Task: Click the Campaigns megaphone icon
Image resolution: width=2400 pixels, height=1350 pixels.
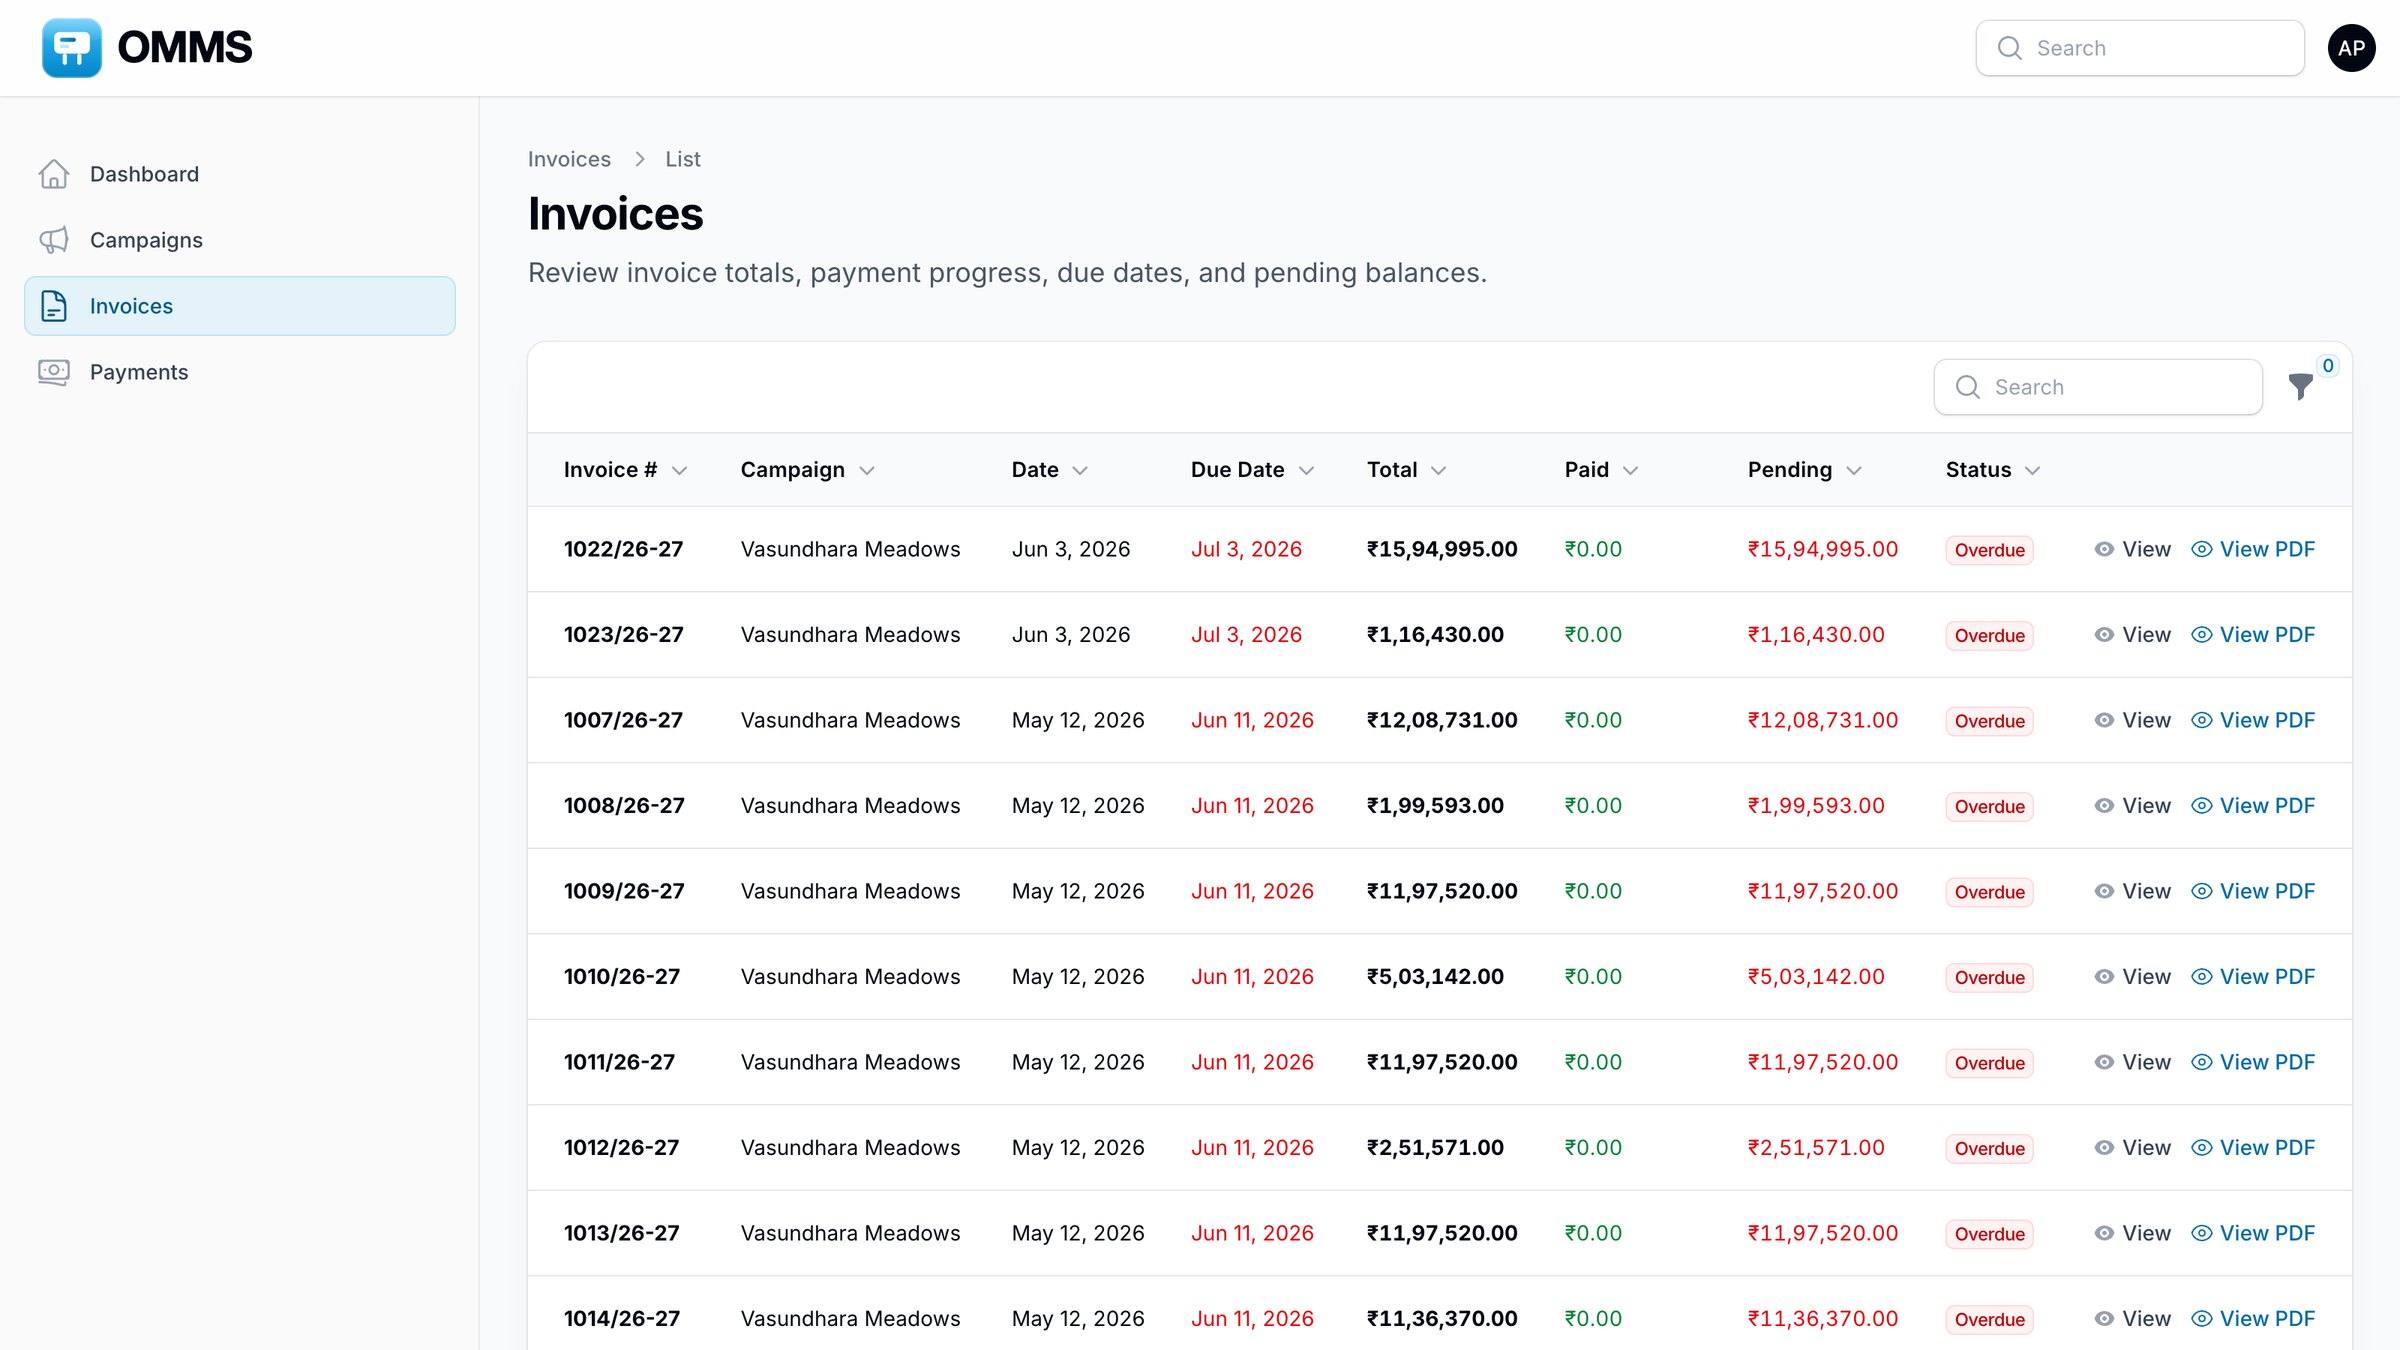Action: (x=54, y=240)
